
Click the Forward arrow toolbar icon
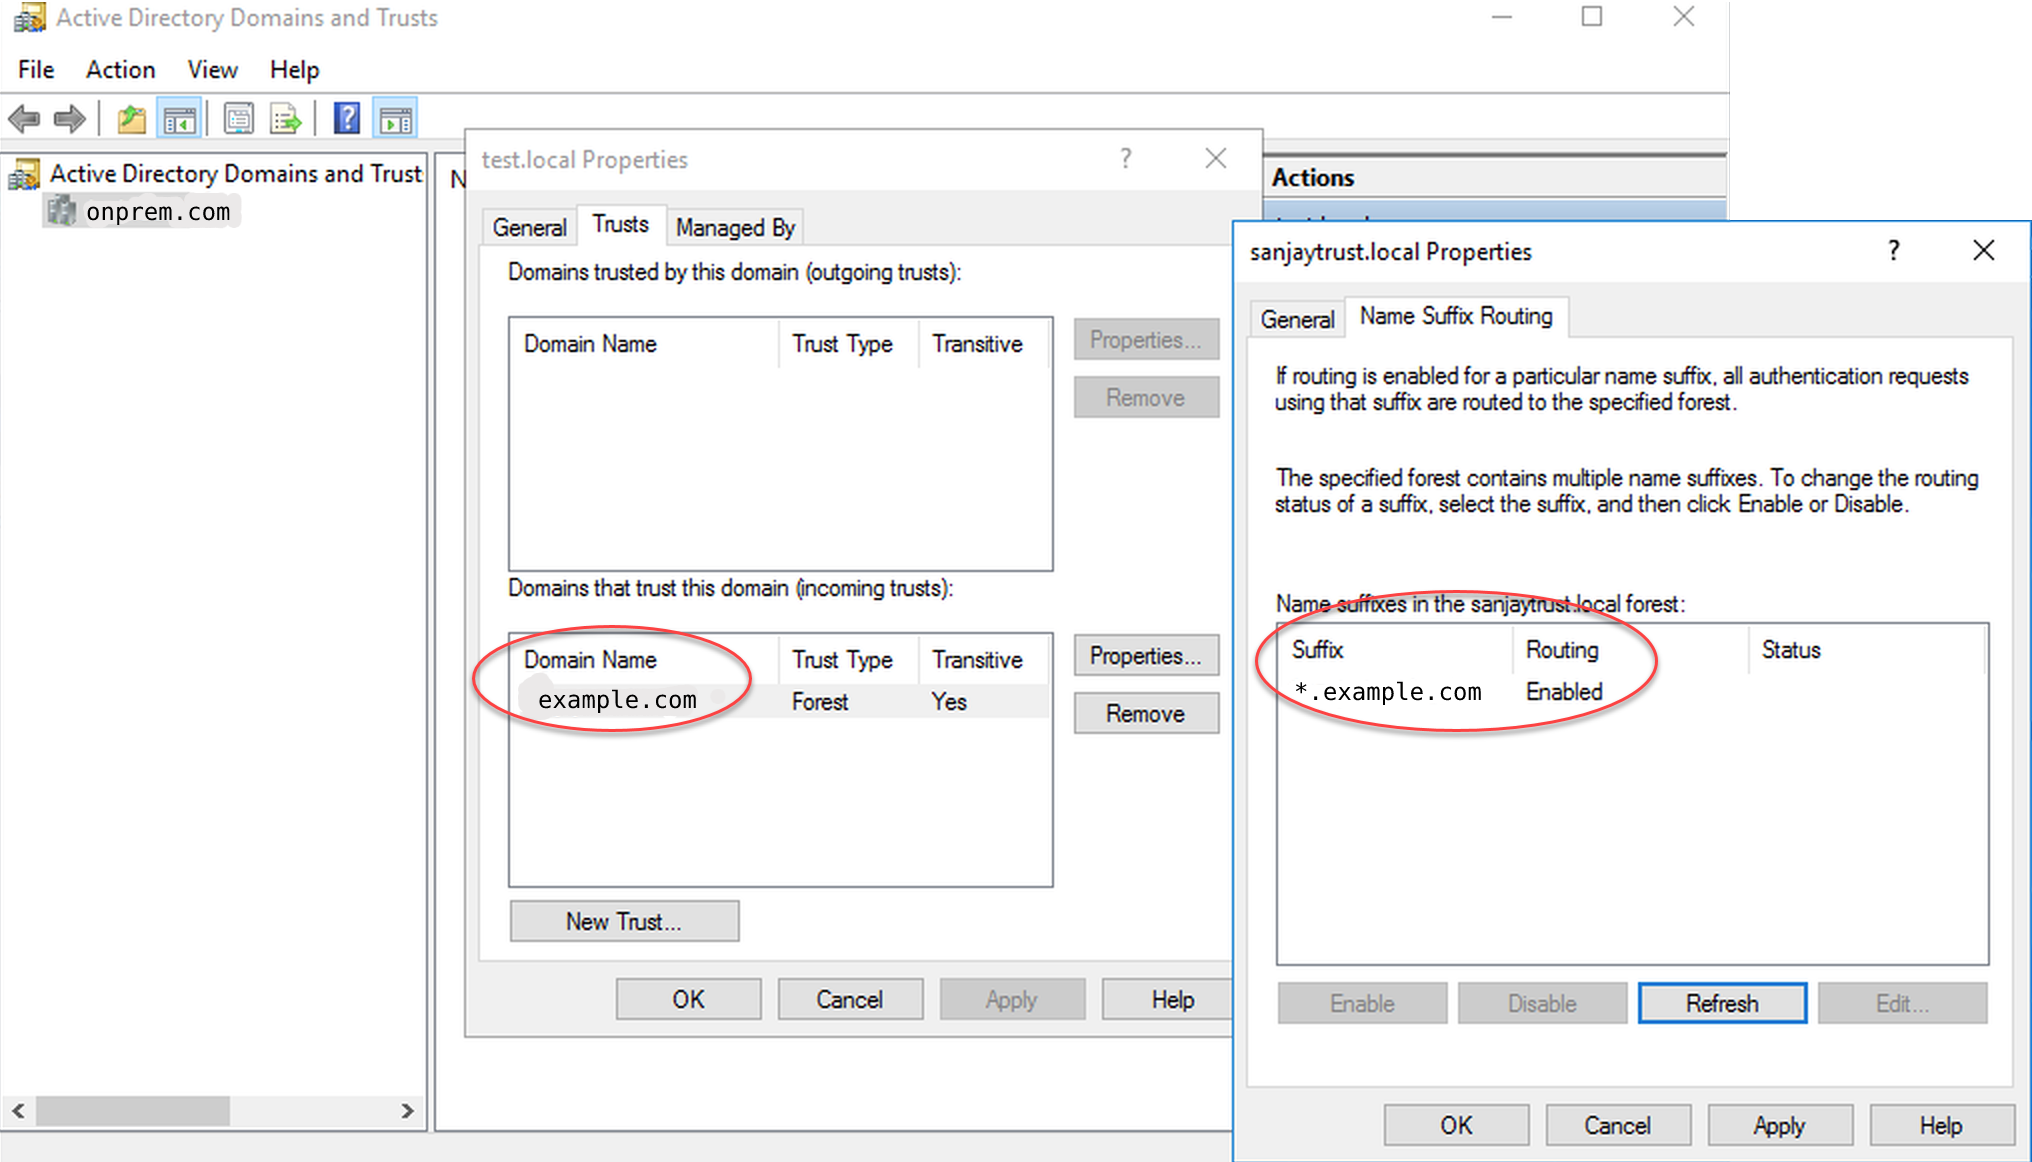(x=69, y=120)
